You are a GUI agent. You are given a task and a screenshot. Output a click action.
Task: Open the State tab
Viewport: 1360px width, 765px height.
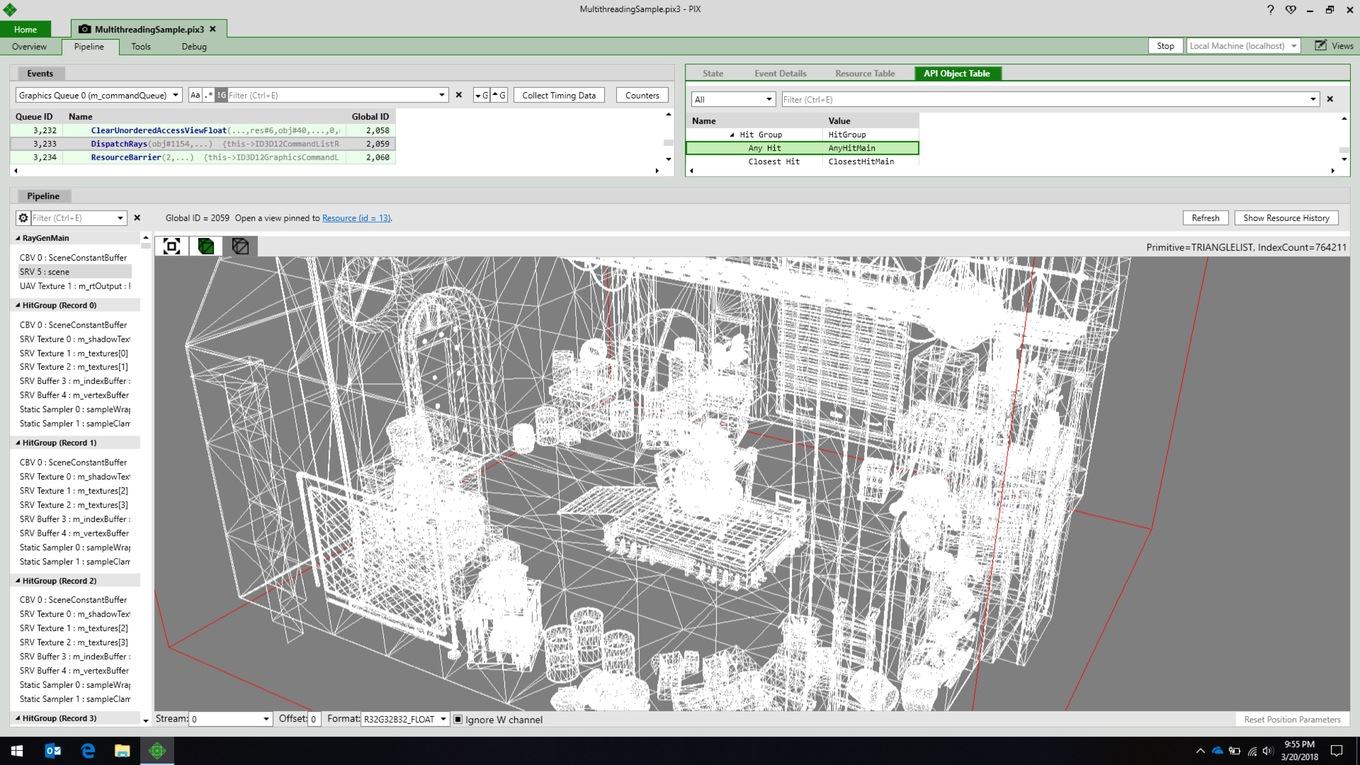pyautogui.click(x=713, y=73)
